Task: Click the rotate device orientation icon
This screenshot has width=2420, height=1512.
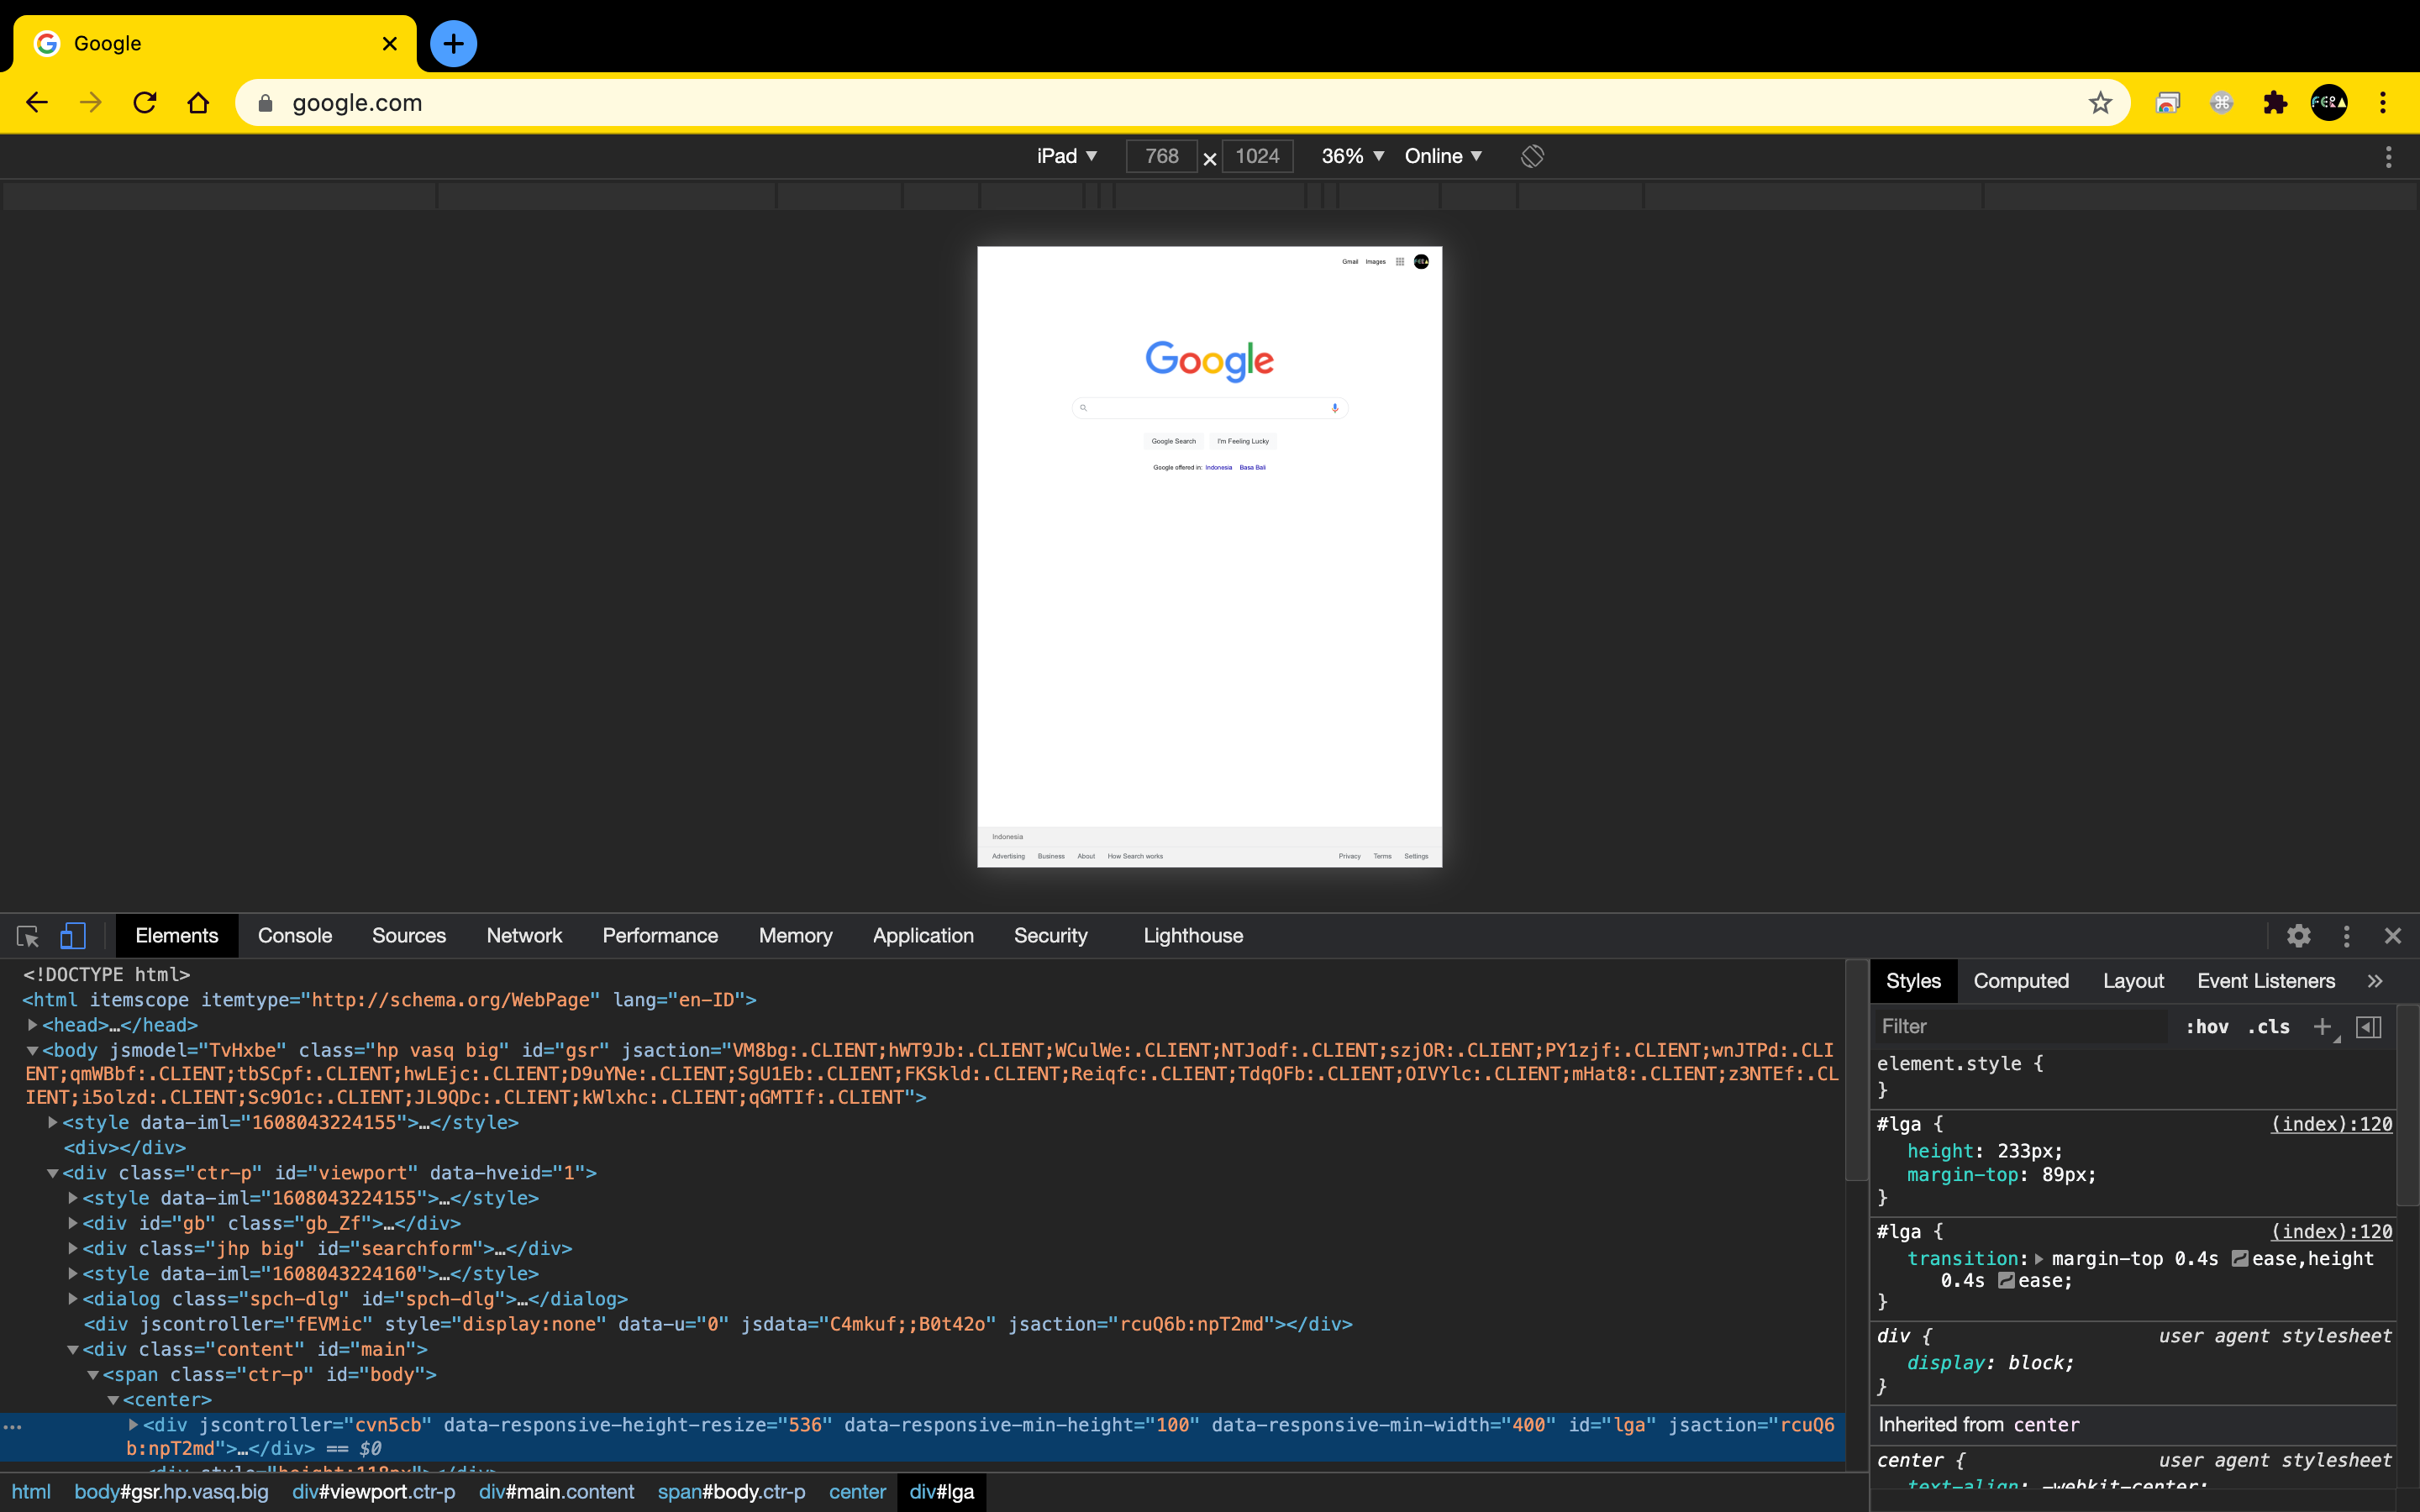Action: 1532,156
